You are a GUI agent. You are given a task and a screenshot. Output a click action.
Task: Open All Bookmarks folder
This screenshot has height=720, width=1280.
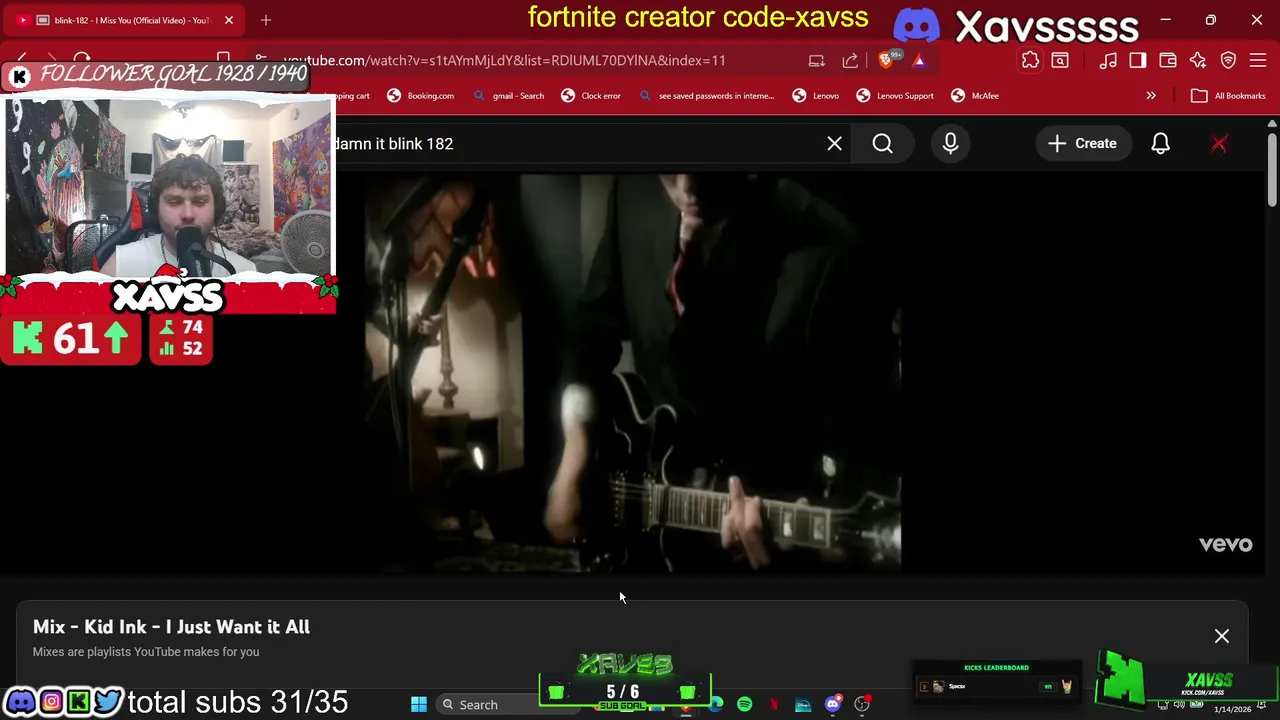coord(1229,96)
